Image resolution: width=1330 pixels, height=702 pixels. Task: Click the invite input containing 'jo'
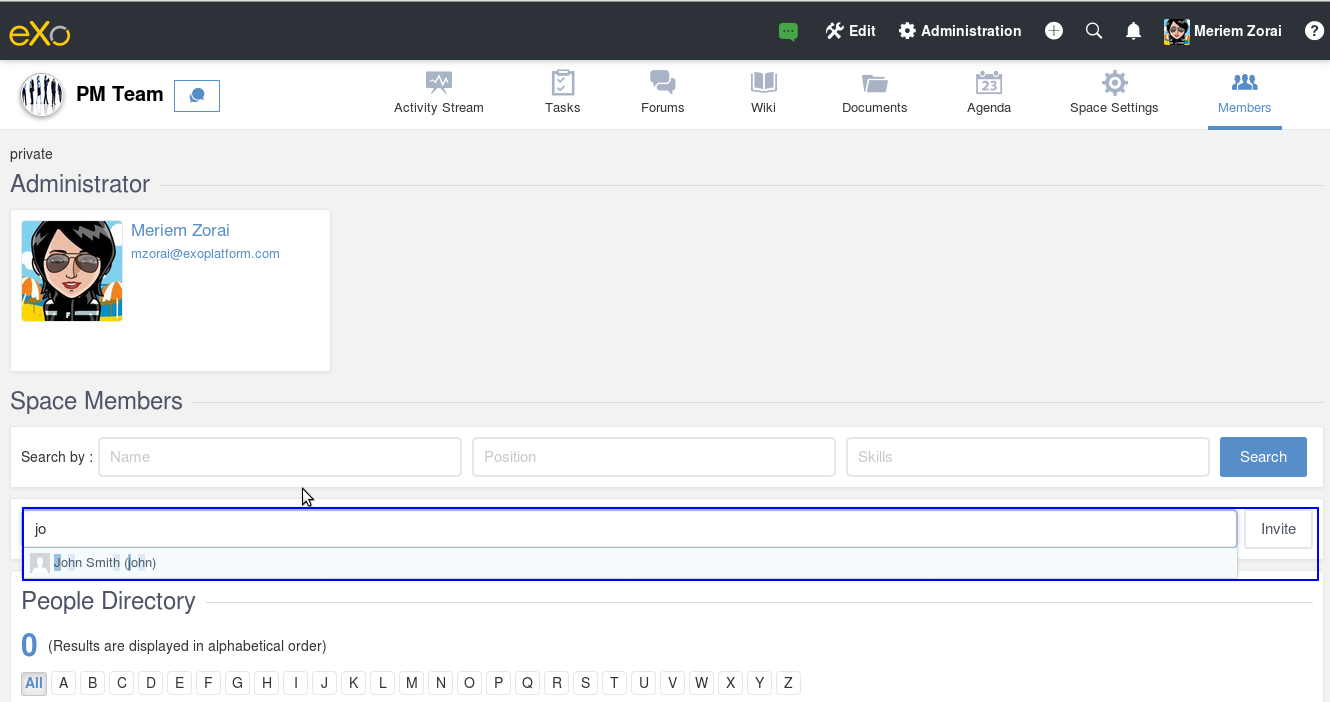(x=630, y=529)
